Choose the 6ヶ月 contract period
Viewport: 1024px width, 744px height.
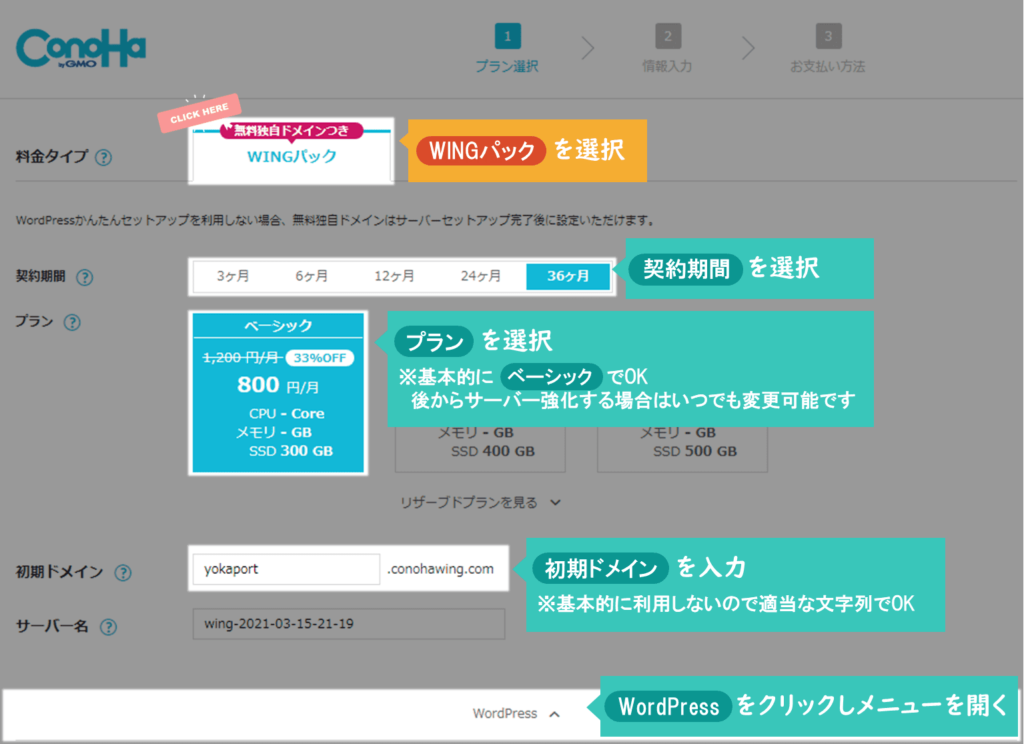[312, 276]
